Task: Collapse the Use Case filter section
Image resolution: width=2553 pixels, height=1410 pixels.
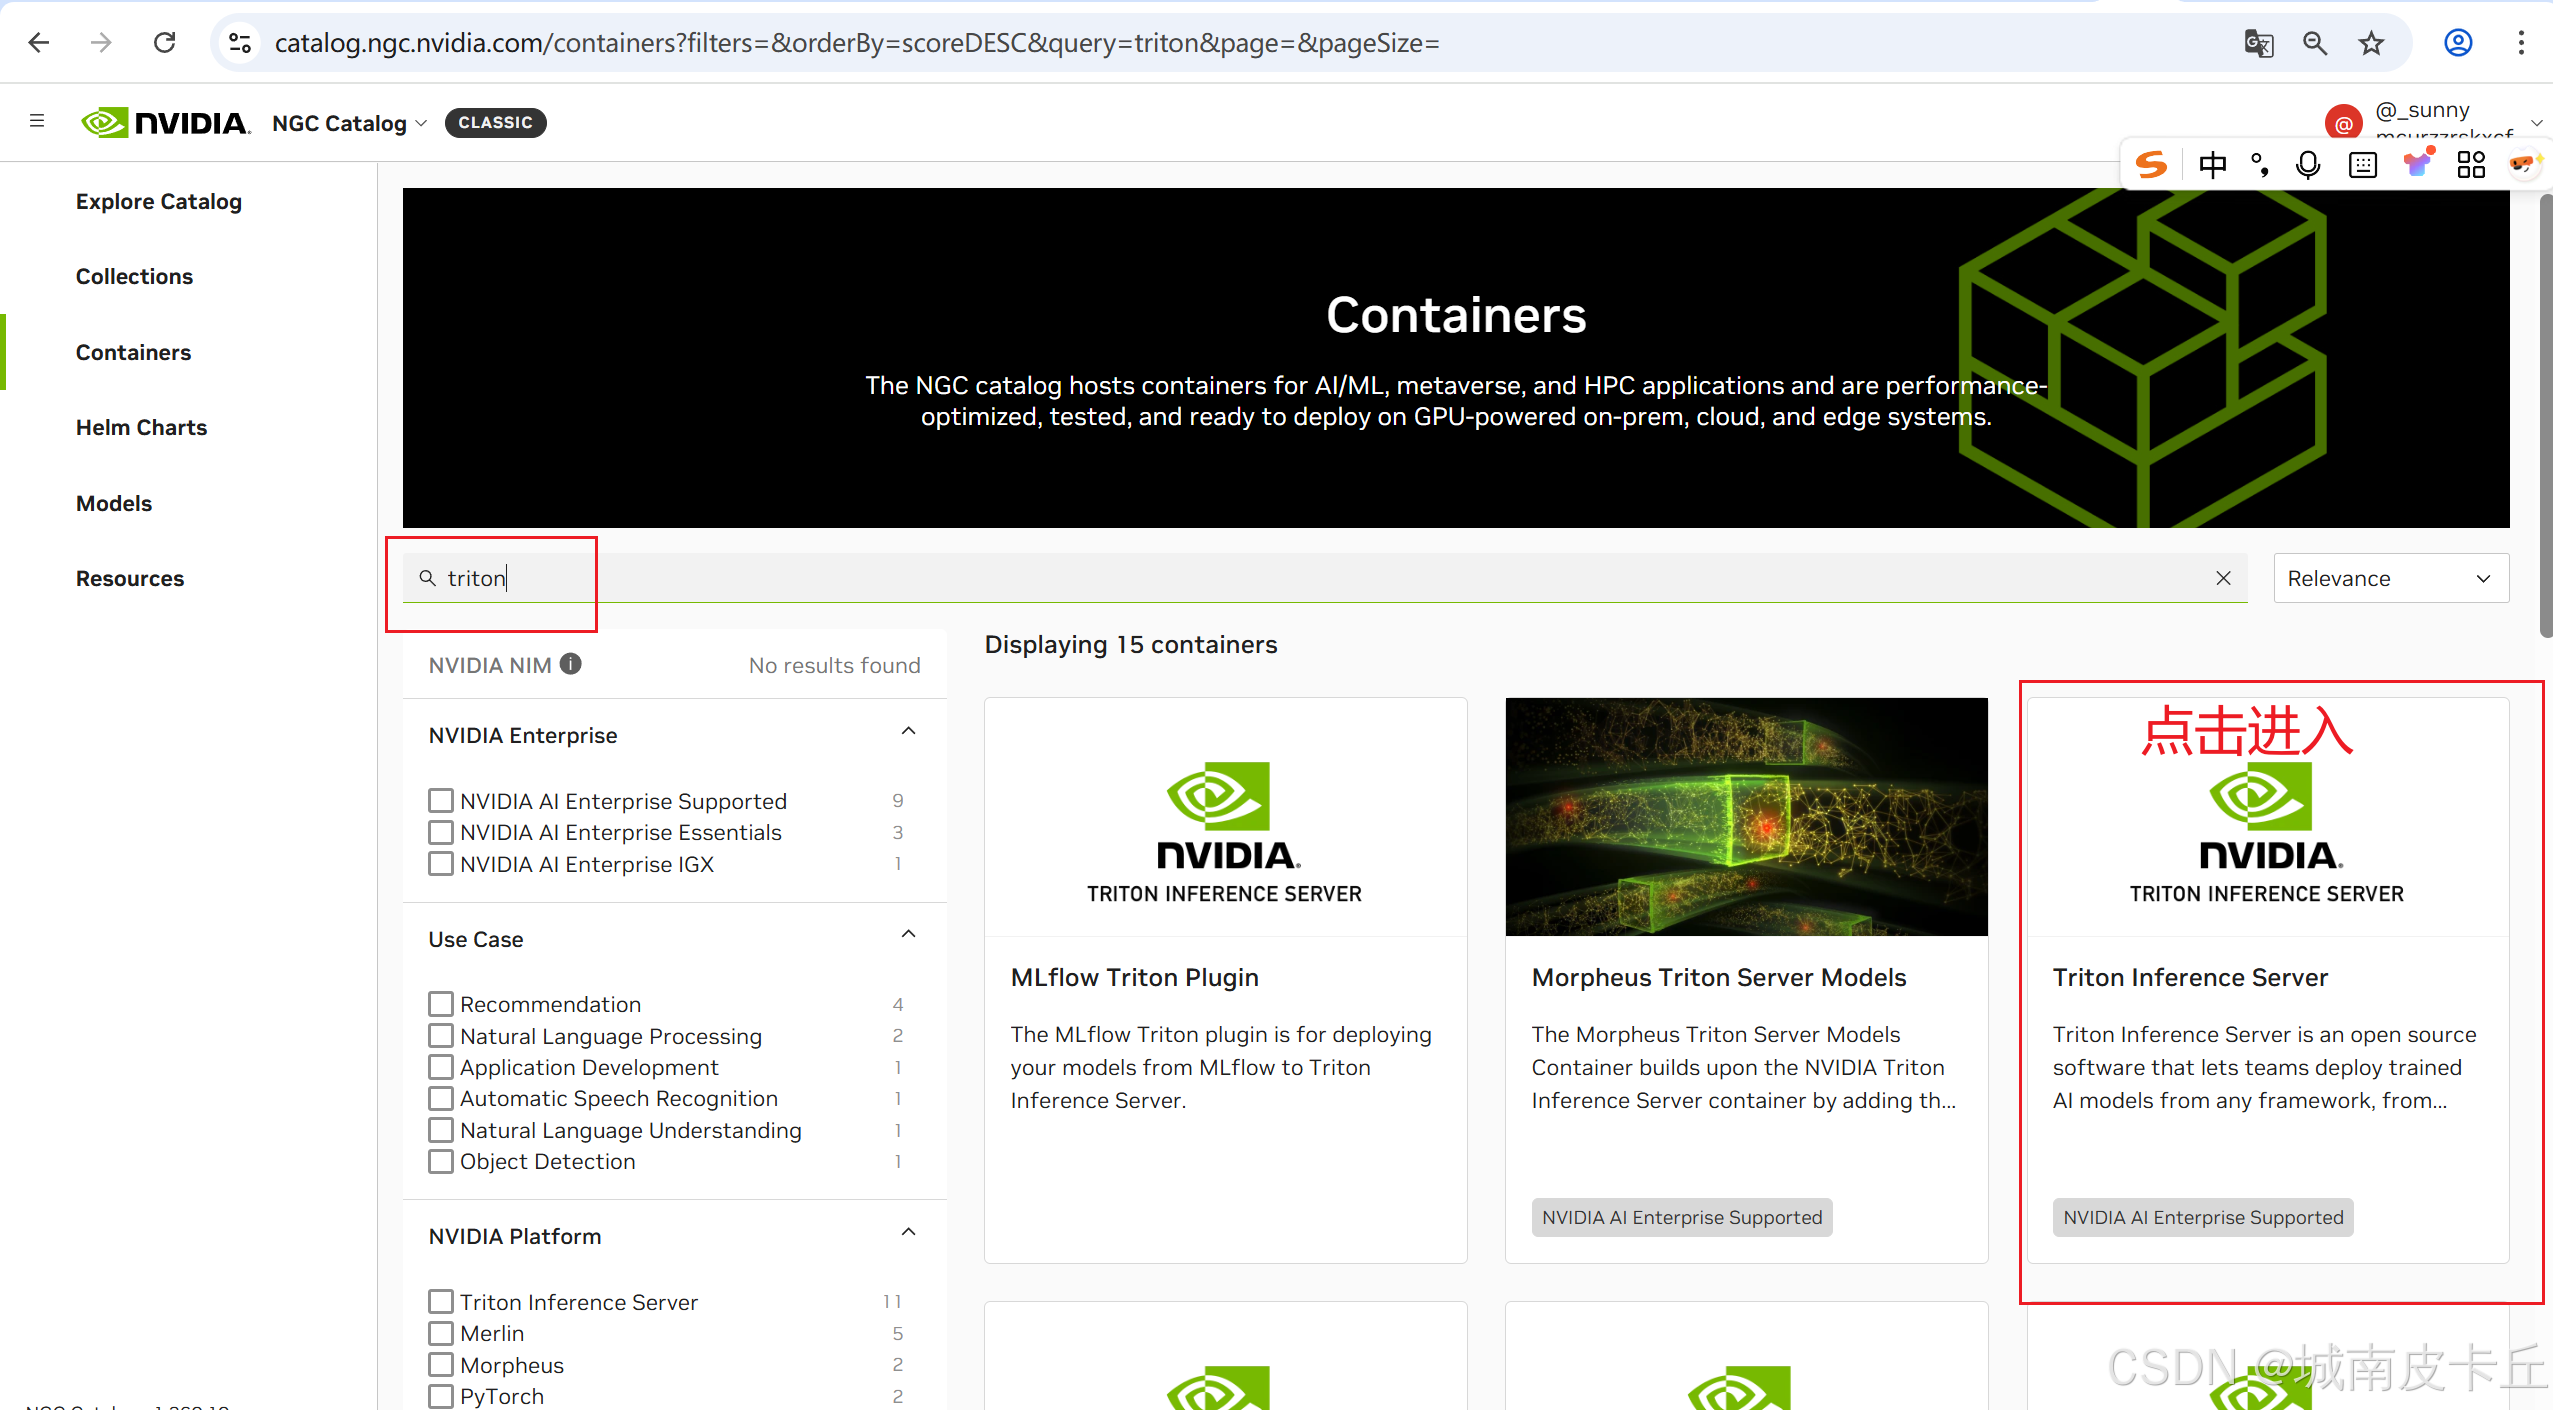Action: (908, 935)
